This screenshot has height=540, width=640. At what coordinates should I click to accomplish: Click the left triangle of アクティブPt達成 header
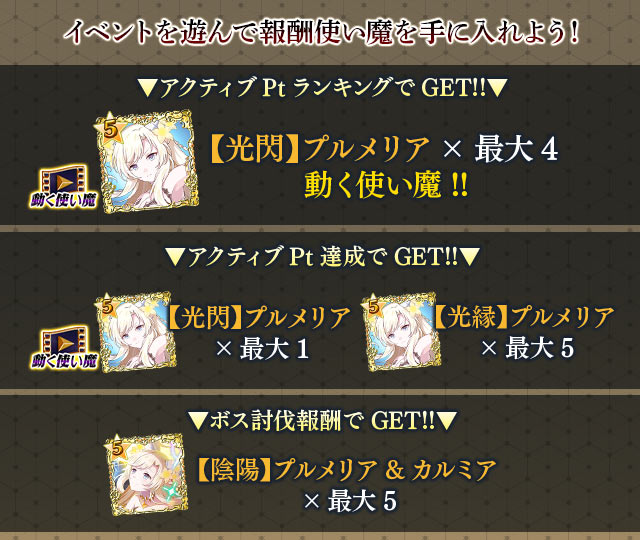click(175, 258)
